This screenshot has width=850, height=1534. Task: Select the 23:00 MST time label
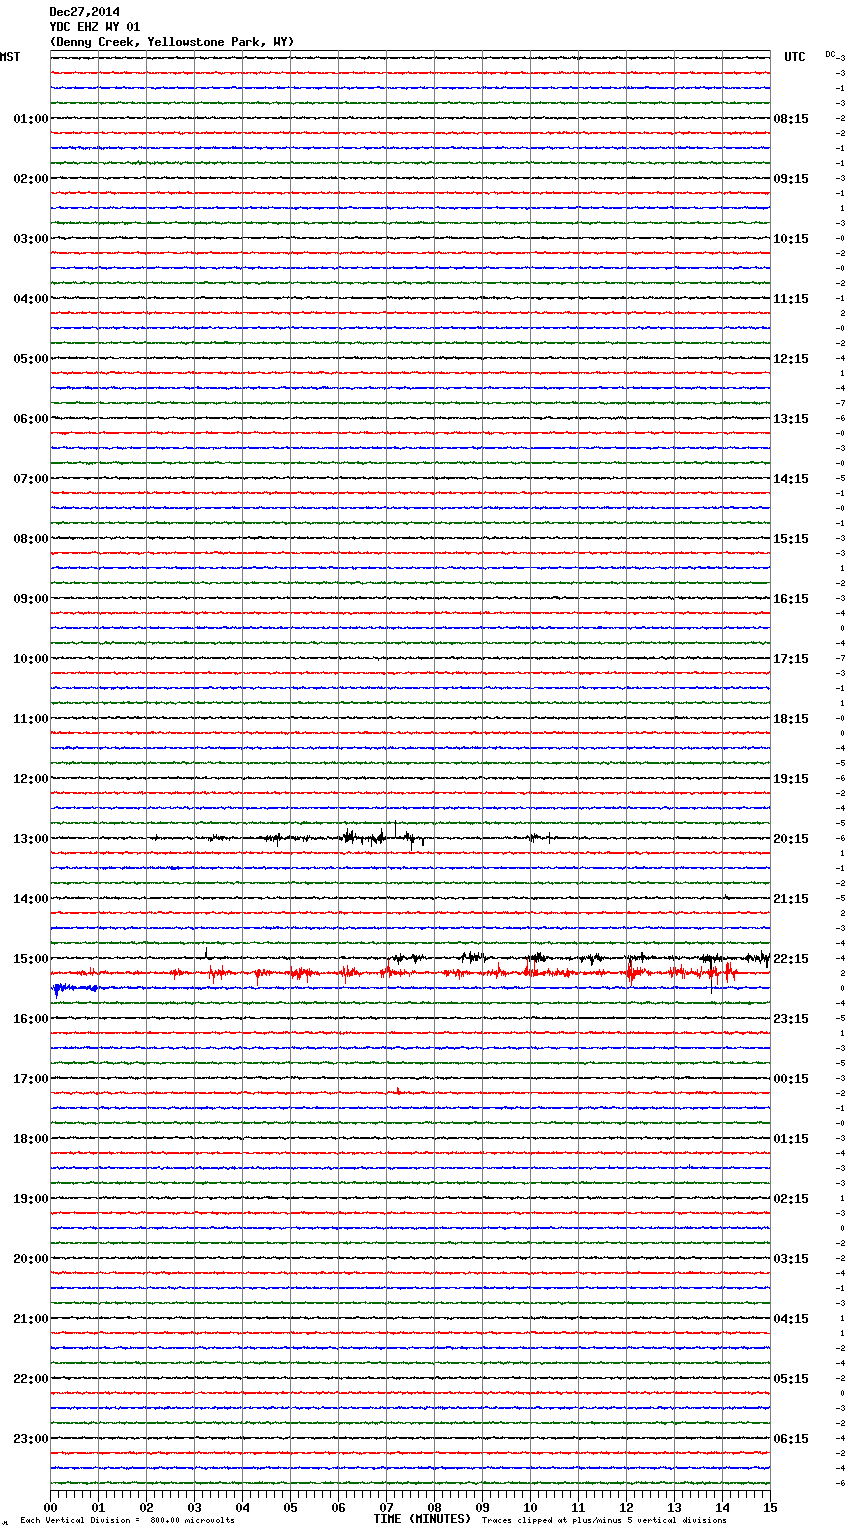pos(31,1439)
